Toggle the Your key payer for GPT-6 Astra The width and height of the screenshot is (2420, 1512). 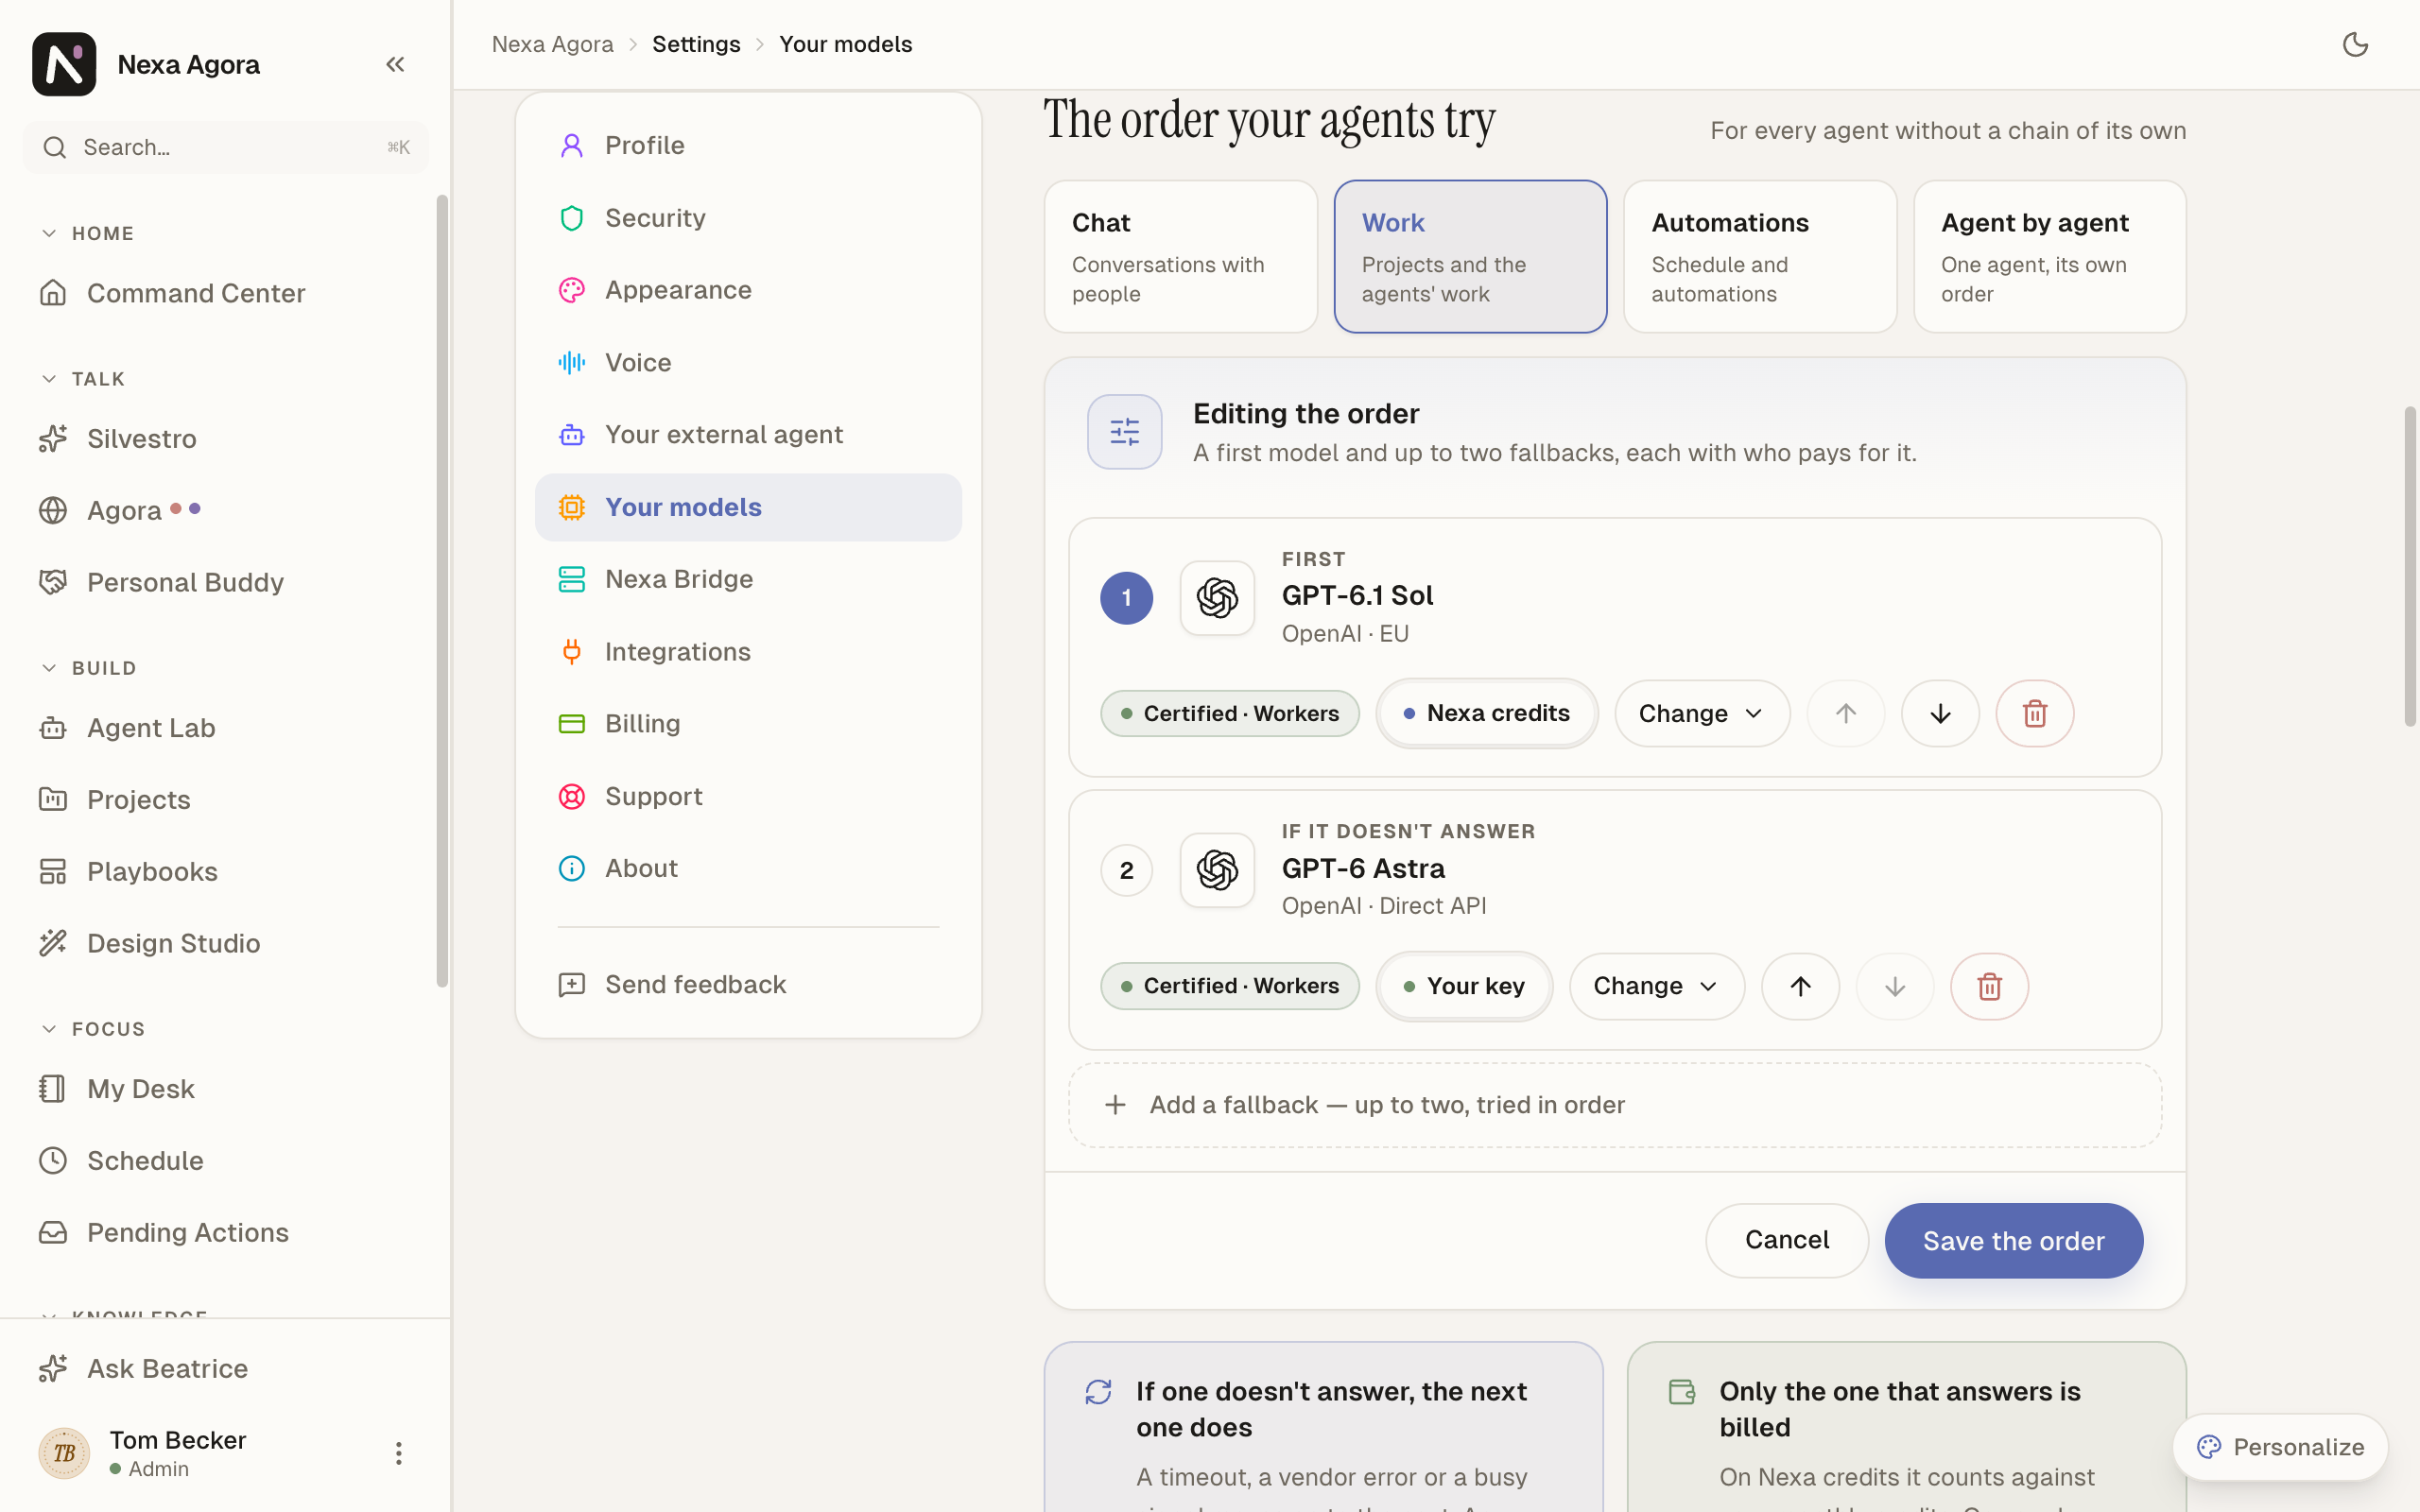1464,986
